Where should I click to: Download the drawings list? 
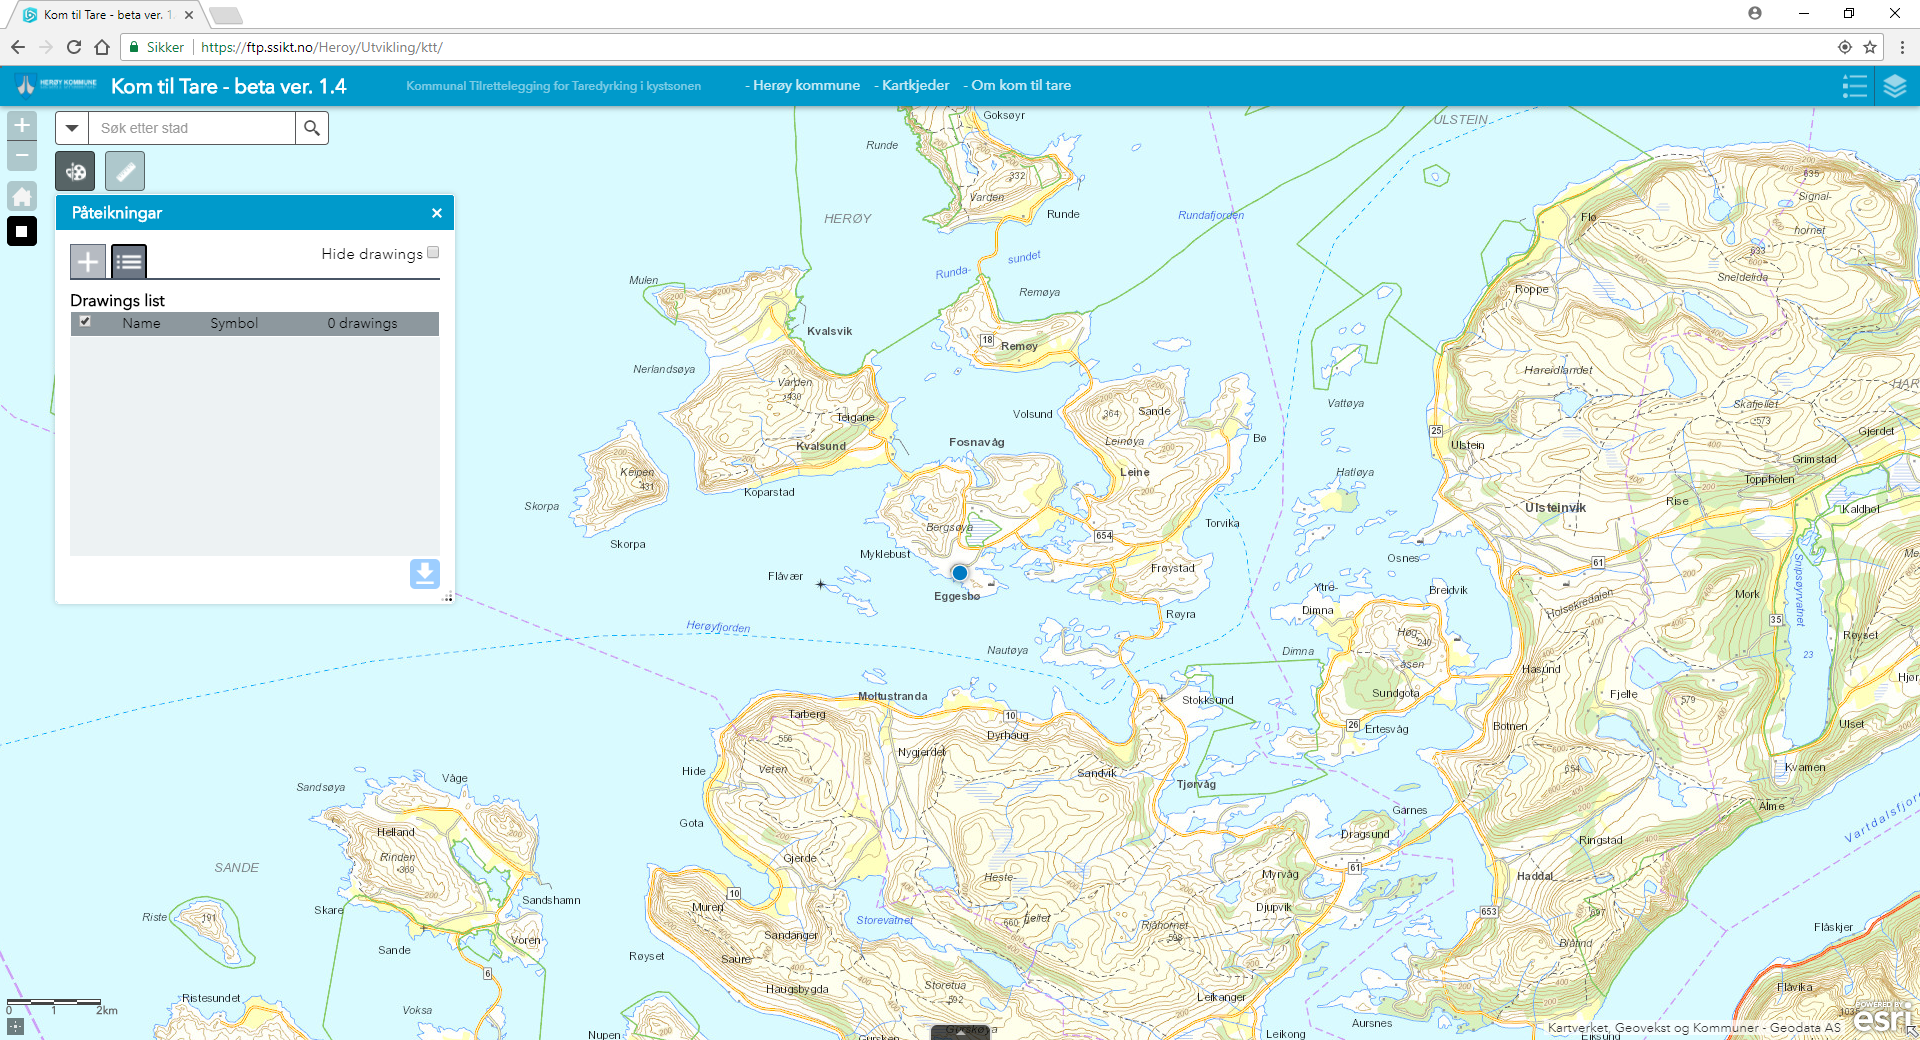point(424,573)
